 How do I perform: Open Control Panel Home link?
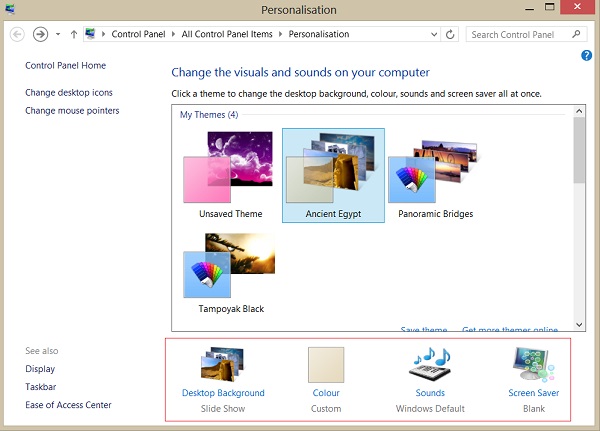[65, 65]
